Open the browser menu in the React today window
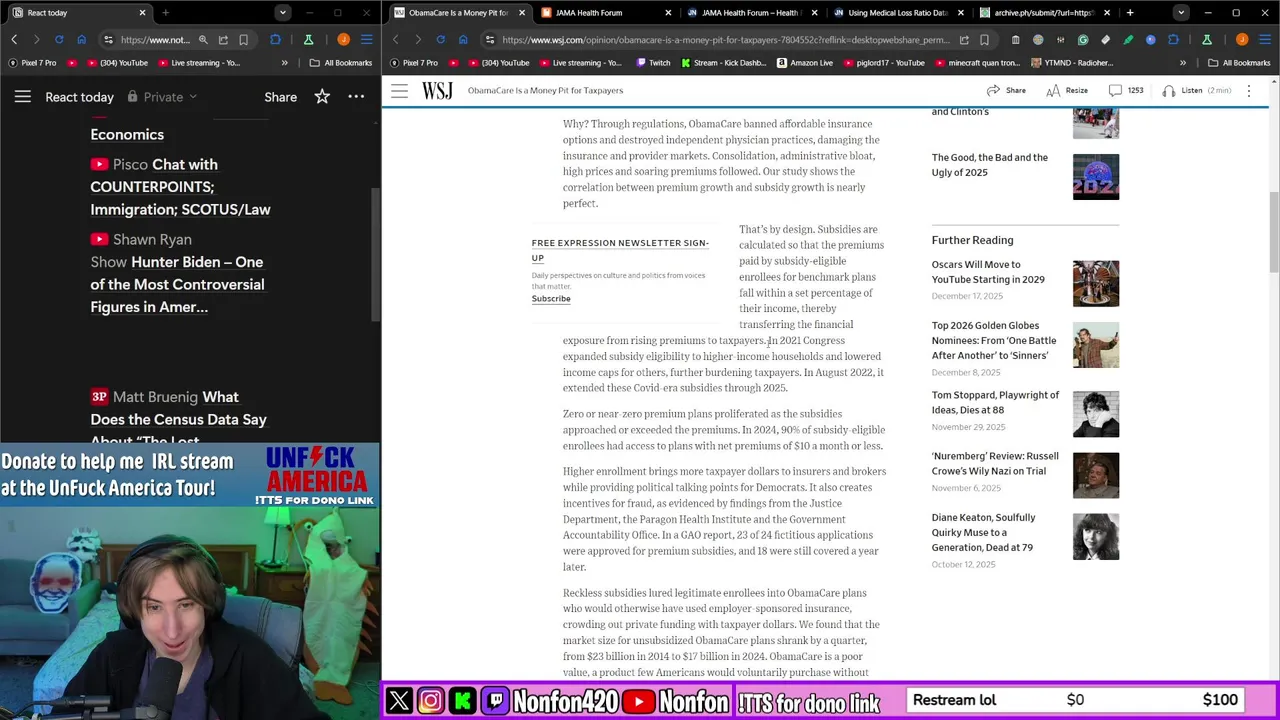The width and height of the screenshot is (1280, 720). click(x=367, y=39)
